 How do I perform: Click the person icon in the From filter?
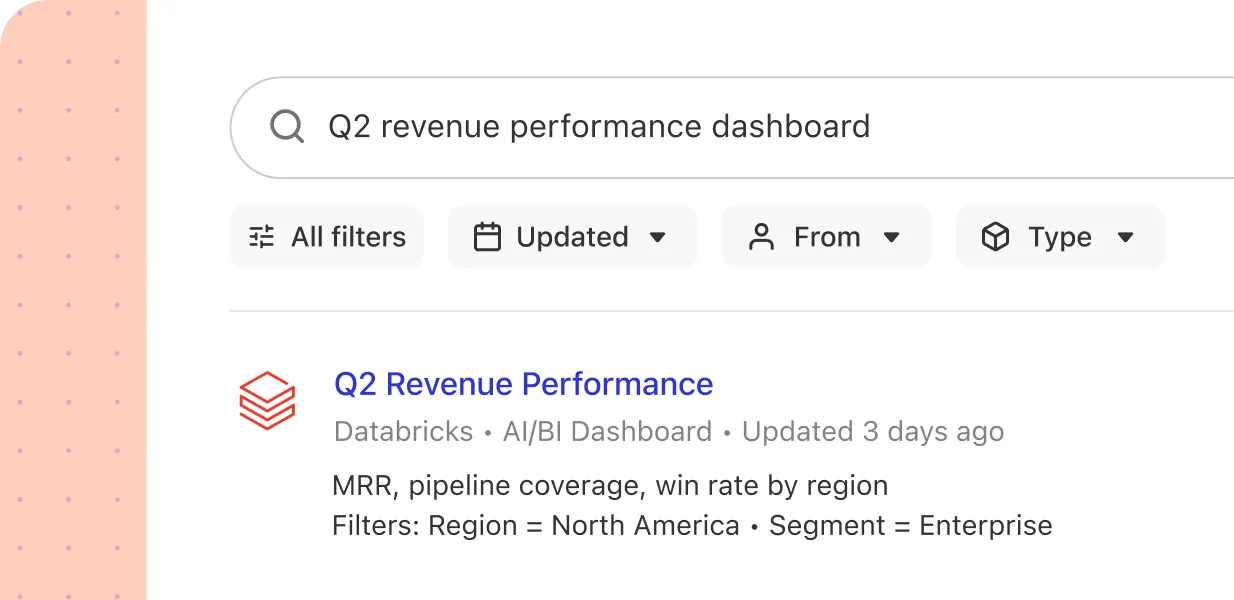click(764, 236)
